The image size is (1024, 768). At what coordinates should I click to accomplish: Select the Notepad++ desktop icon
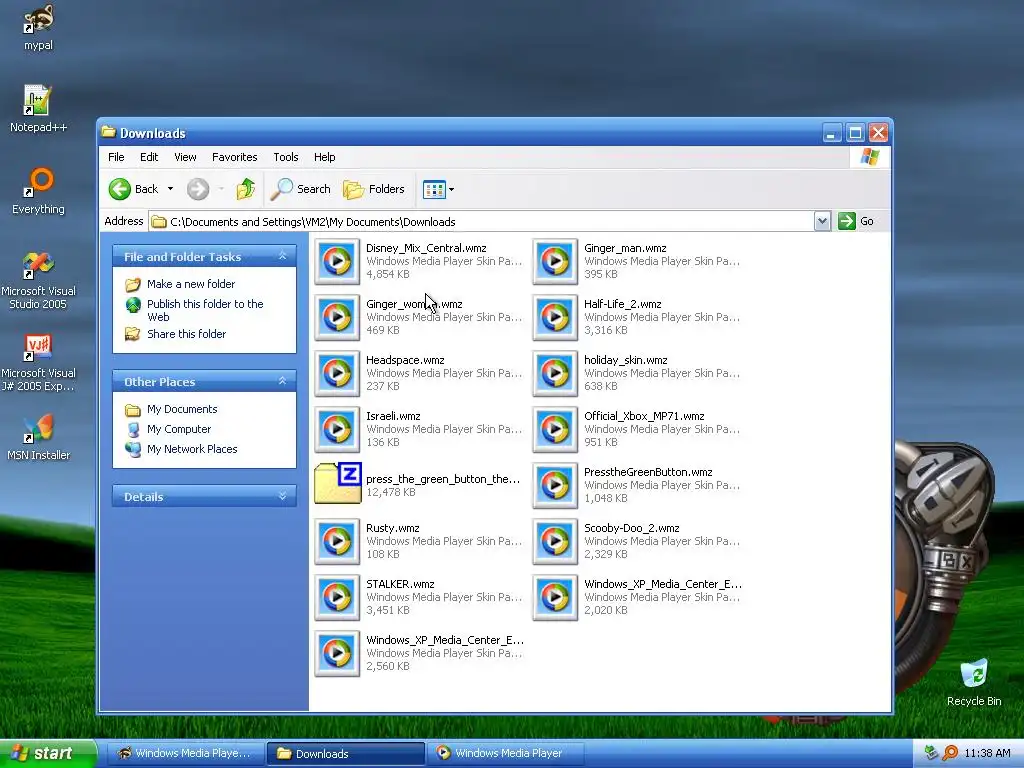pos(38,109)
